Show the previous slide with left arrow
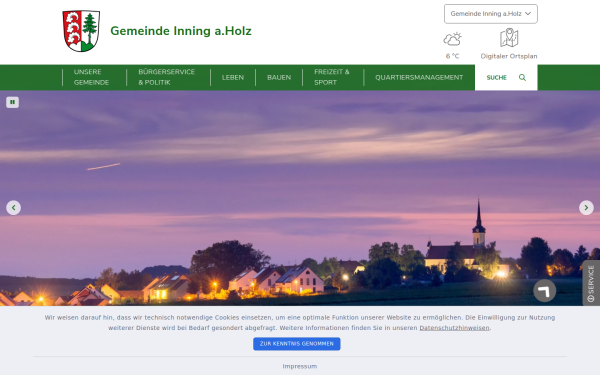 [x=13, y=208]
